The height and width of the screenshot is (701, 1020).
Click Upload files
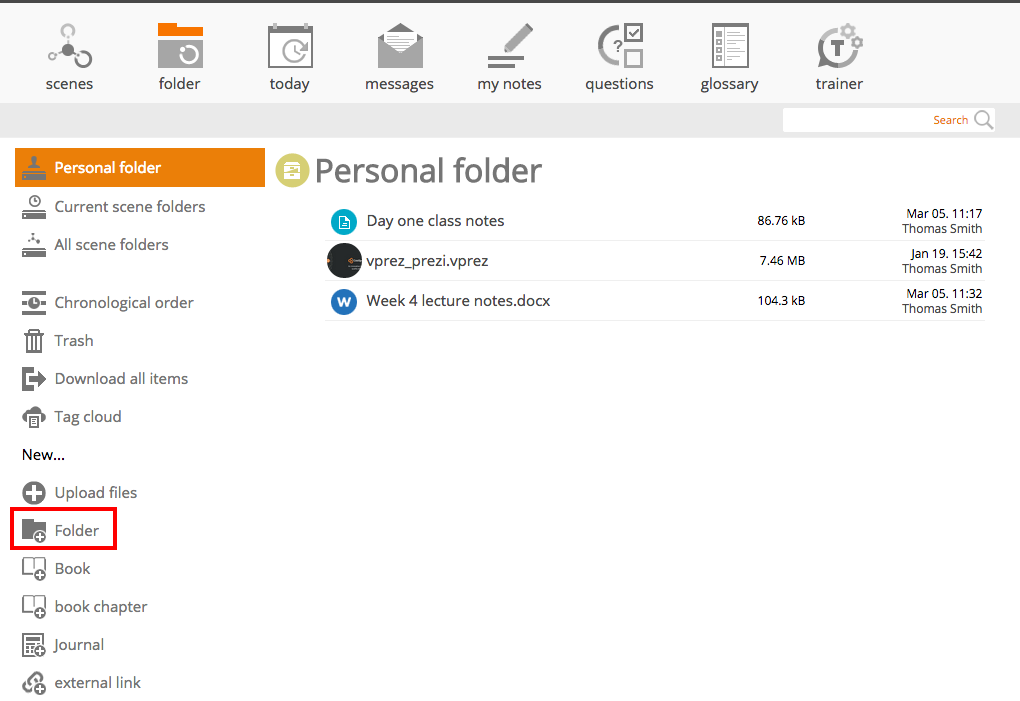pyautogui.click(x=95, y=493)
